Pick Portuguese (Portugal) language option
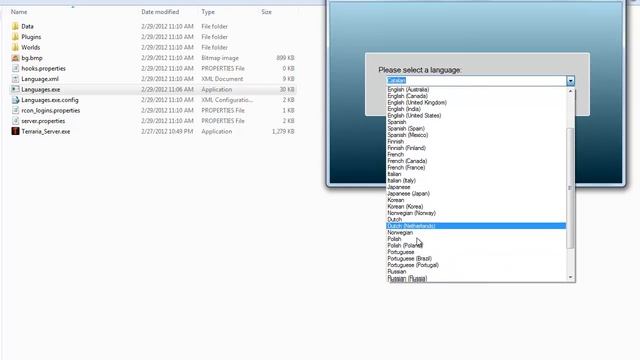This screenshot has height=360, width=640. [x=413, y=265]
